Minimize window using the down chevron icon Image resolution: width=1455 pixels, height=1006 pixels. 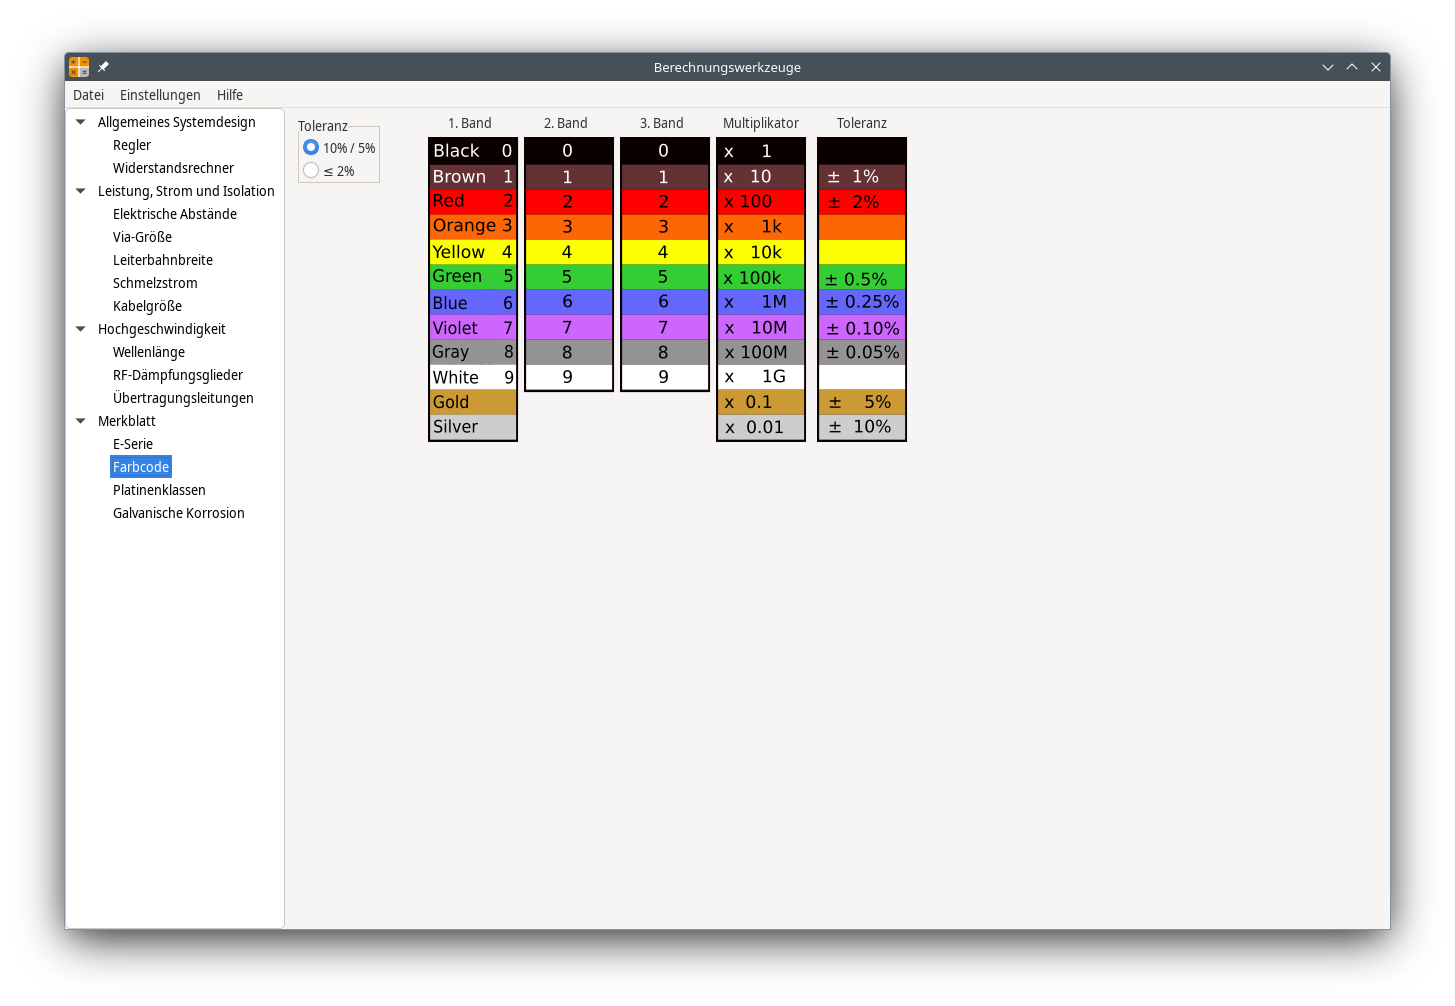[1328, 67]
